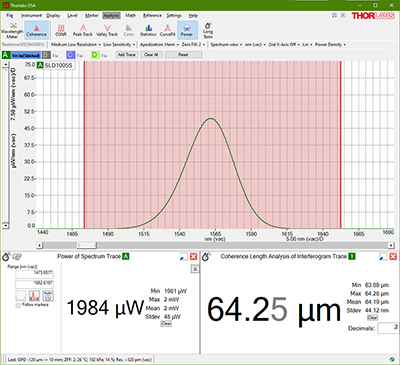Expand the Apodization Hann dropdown
The height and width of the screenshot is (365, 400).
pos(159,44)
